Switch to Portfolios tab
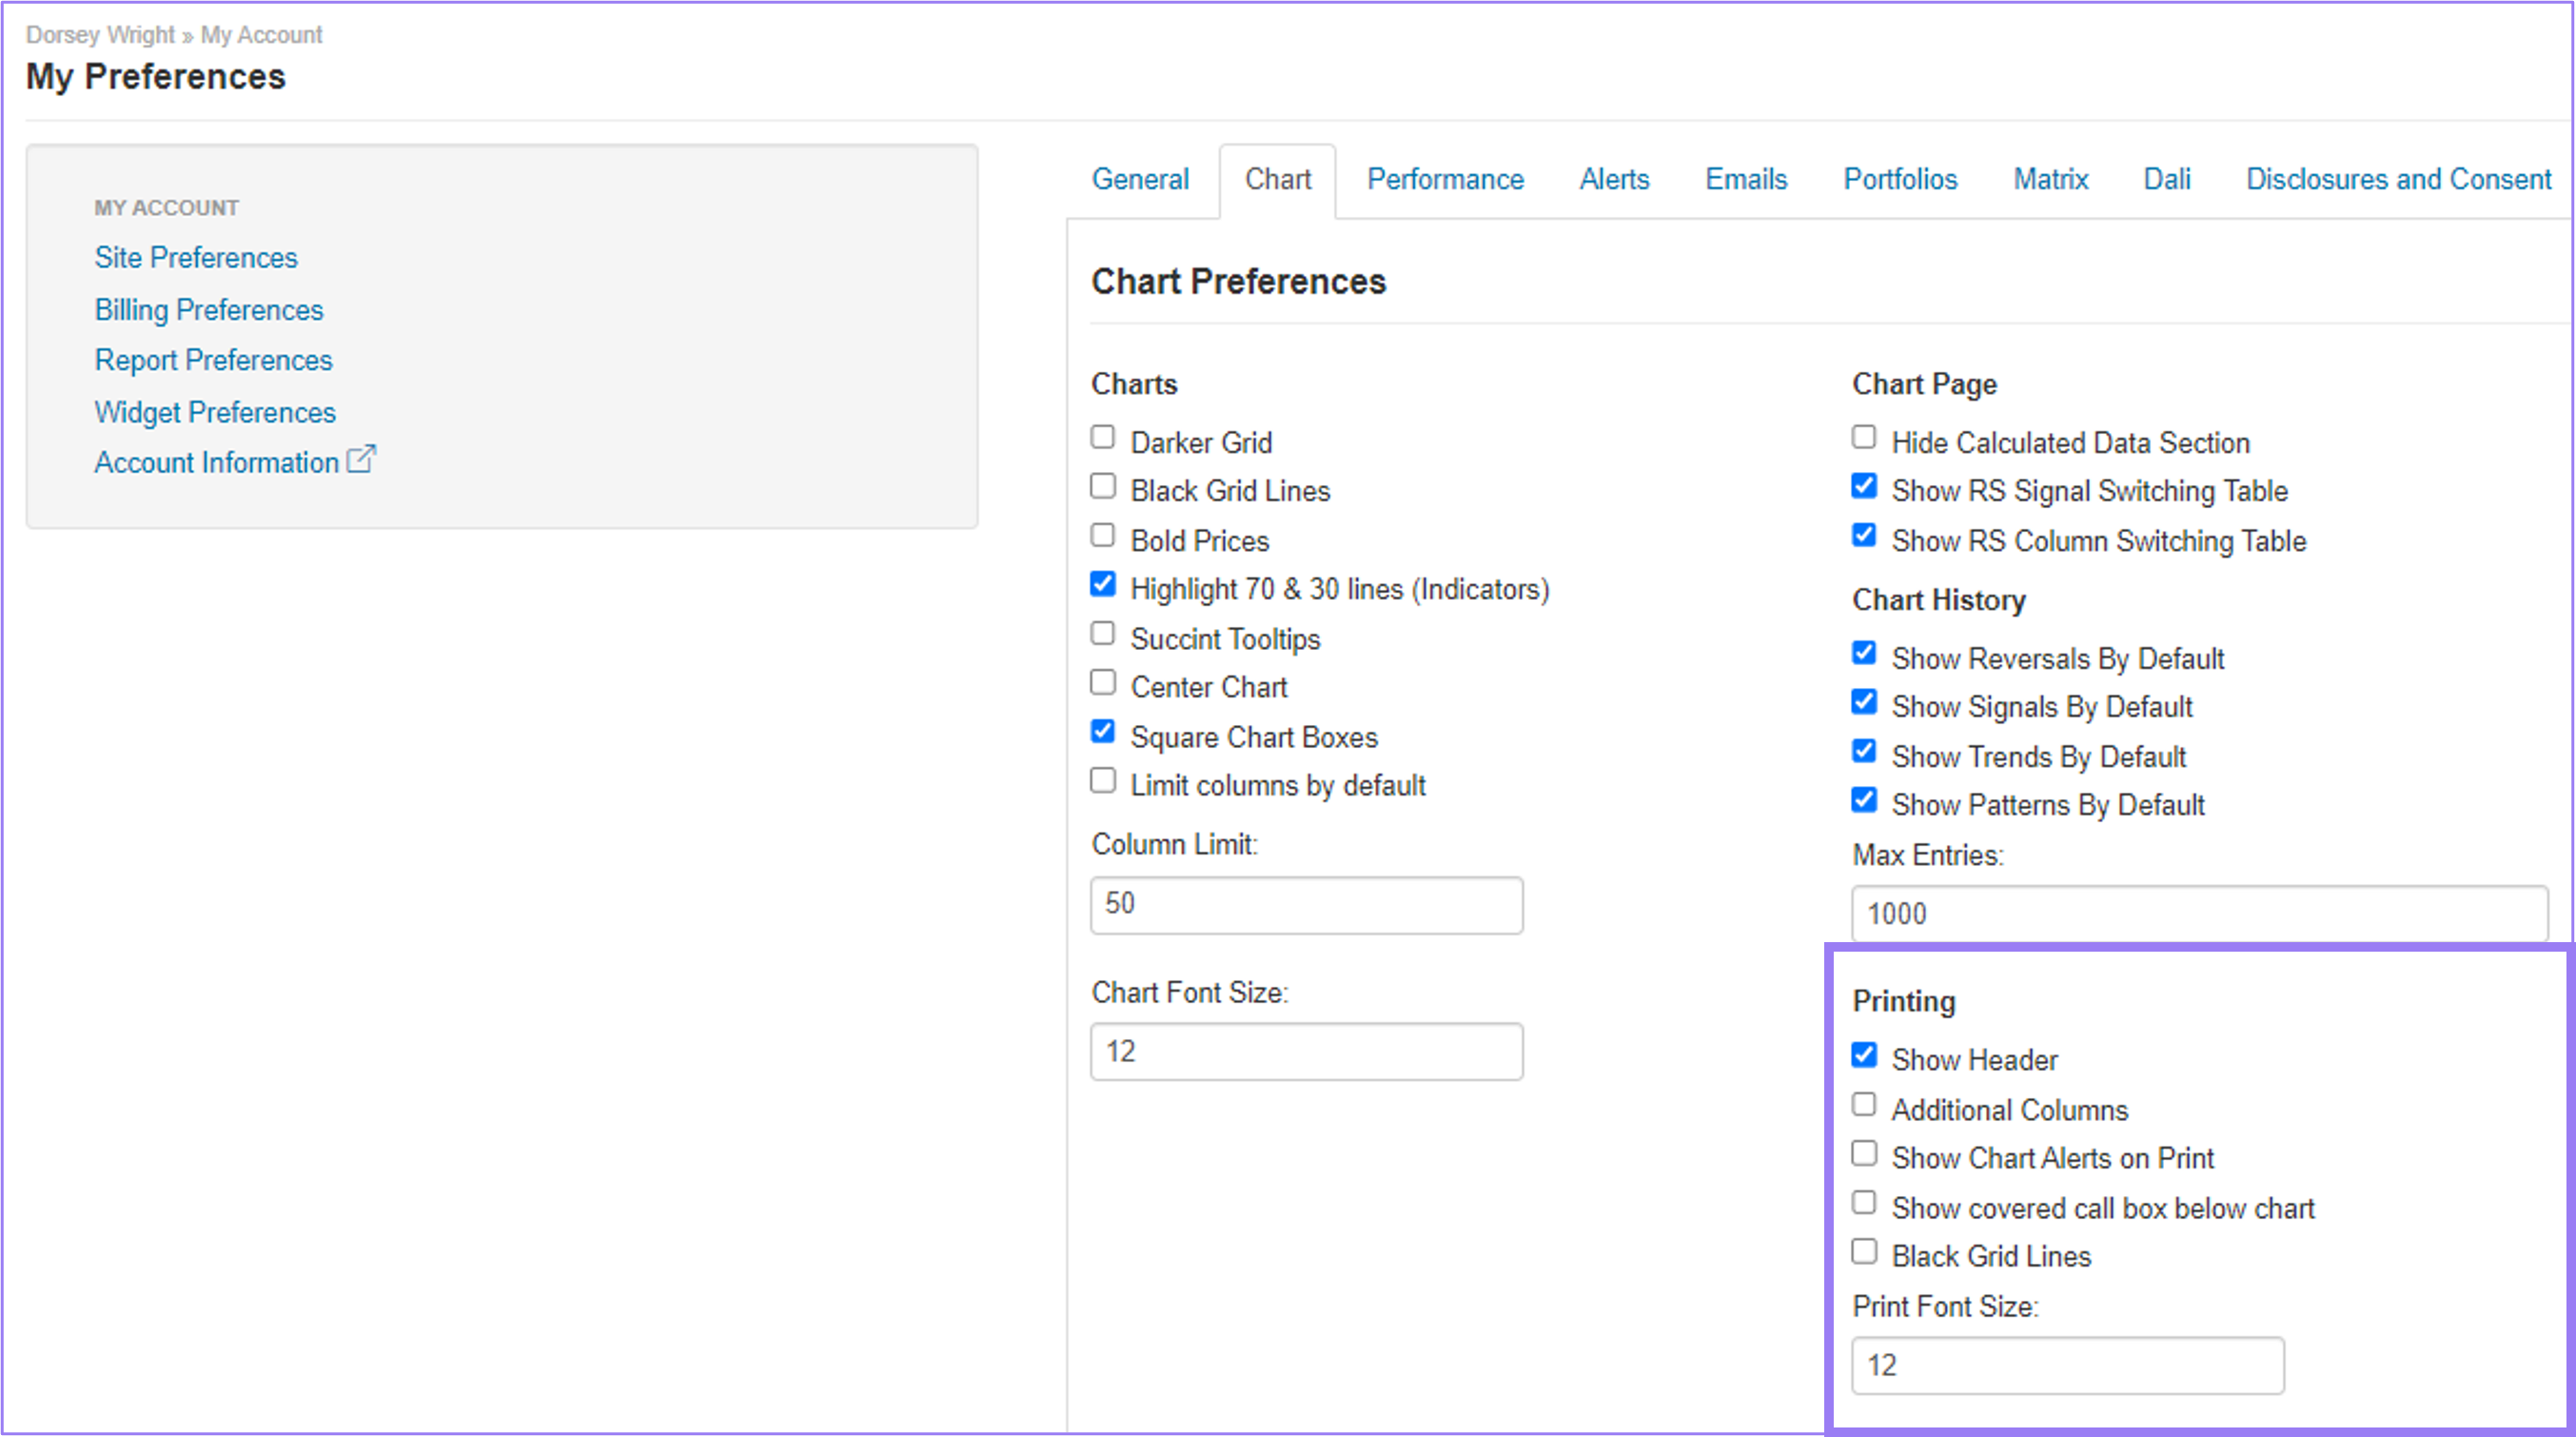The image size is (2576, 1437). (x=1900, y=179)
